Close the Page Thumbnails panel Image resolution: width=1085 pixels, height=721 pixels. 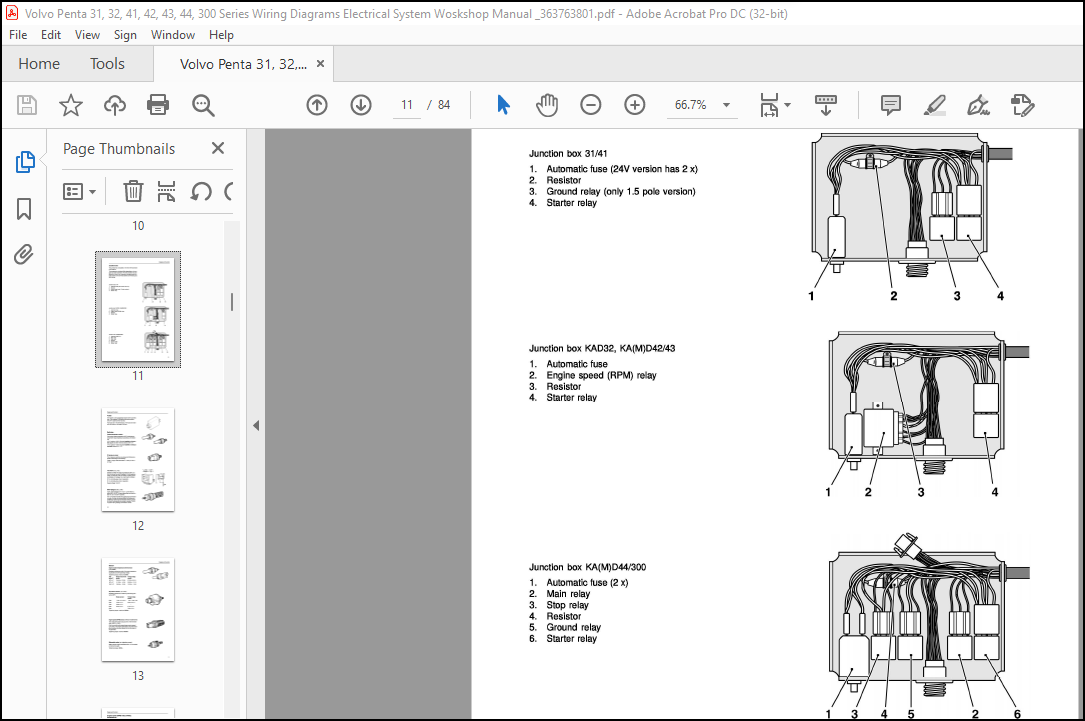pyautogui.click(x=218, y=148)
